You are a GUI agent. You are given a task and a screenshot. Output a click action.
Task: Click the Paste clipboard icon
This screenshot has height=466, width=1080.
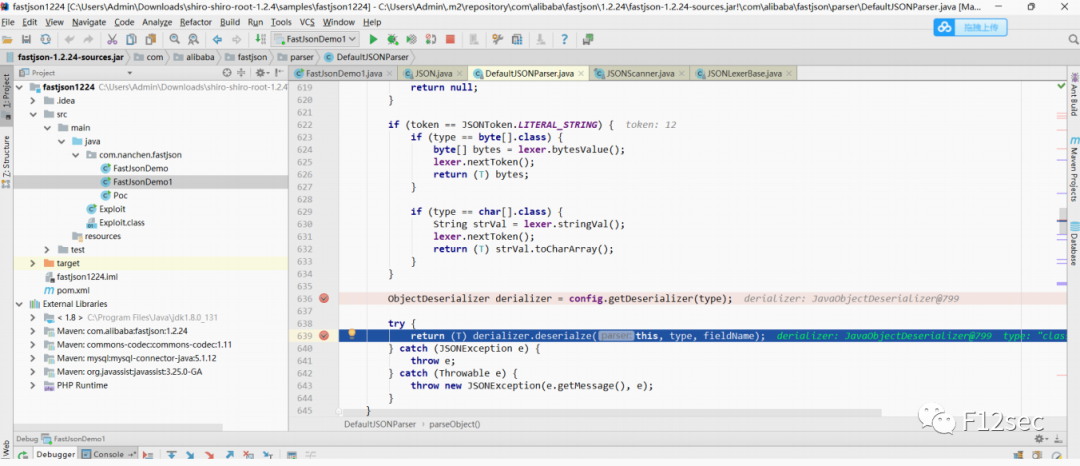coord(149,39)
